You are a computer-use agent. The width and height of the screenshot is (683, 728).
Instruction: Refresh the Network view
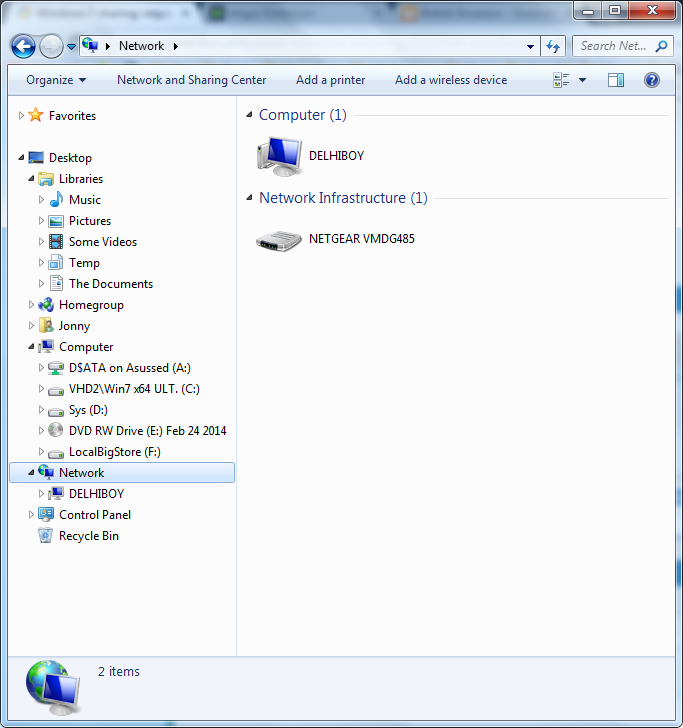pos(553,46)
